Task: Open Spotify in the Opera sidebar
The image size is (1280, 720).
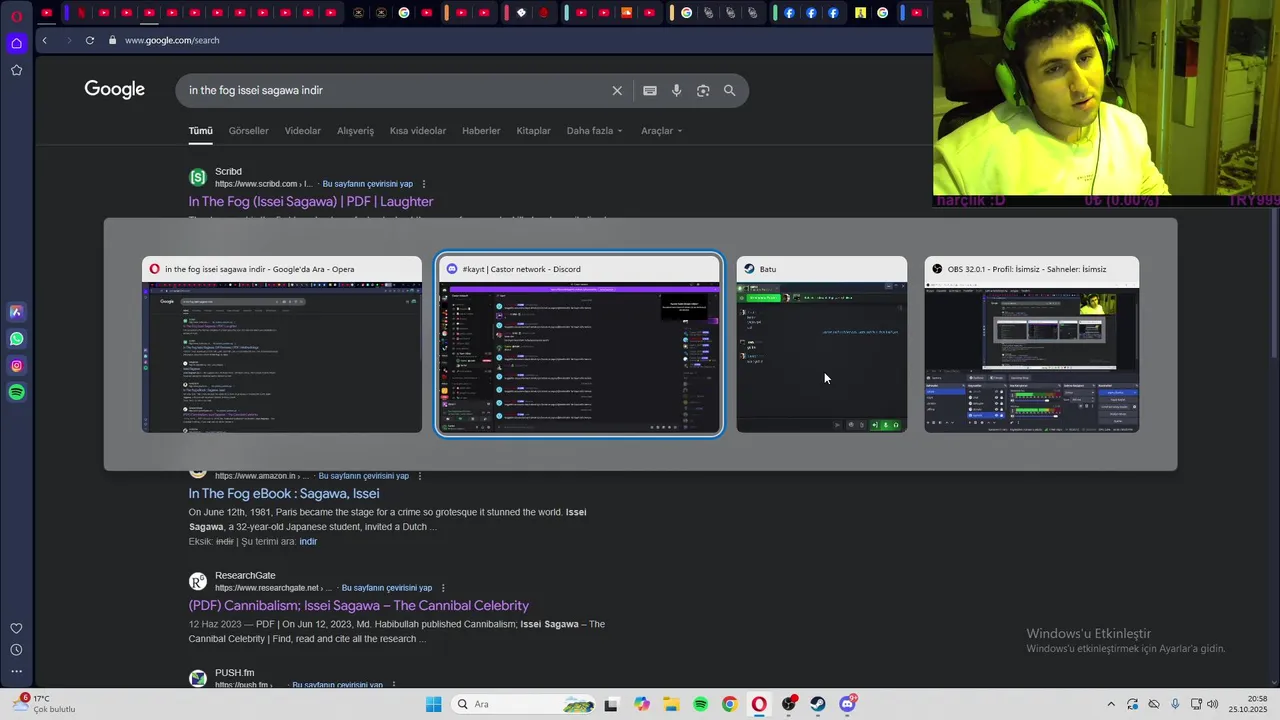Action: 16,393
